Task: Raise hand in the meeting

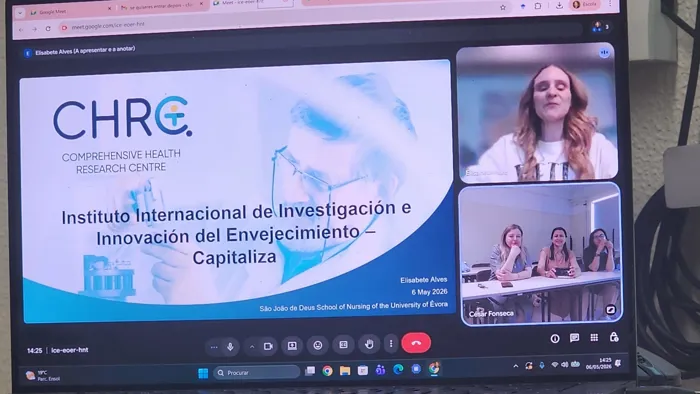Action: pyautogui.click(x=369, y=344)
